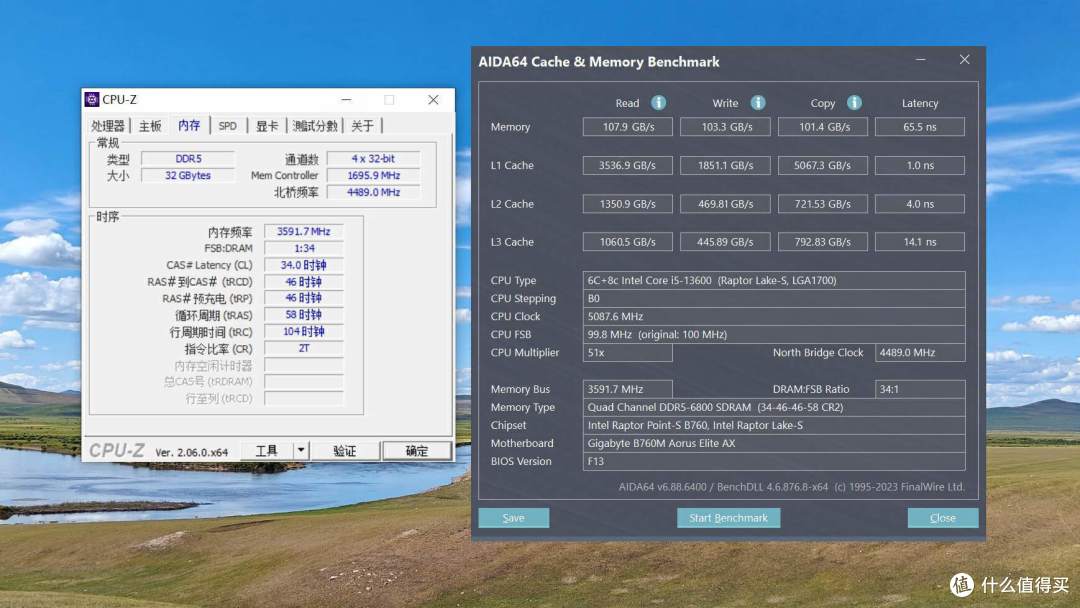Viewport: 1080px width, 608px height.
Task: Click the 32 GBytes size value in CPU-Z
Action: (188, 176)
